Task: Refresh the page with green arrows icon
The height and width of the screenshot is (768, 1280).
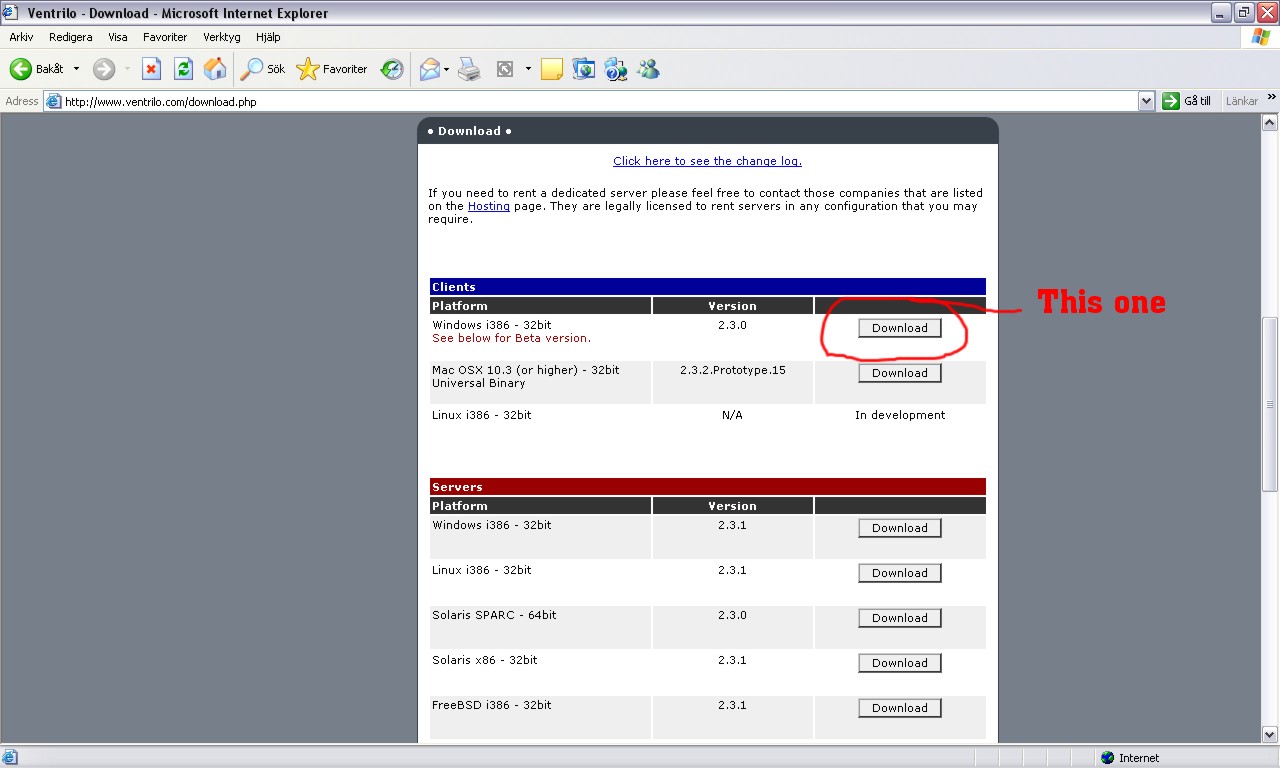Action: tap(183, 69)
